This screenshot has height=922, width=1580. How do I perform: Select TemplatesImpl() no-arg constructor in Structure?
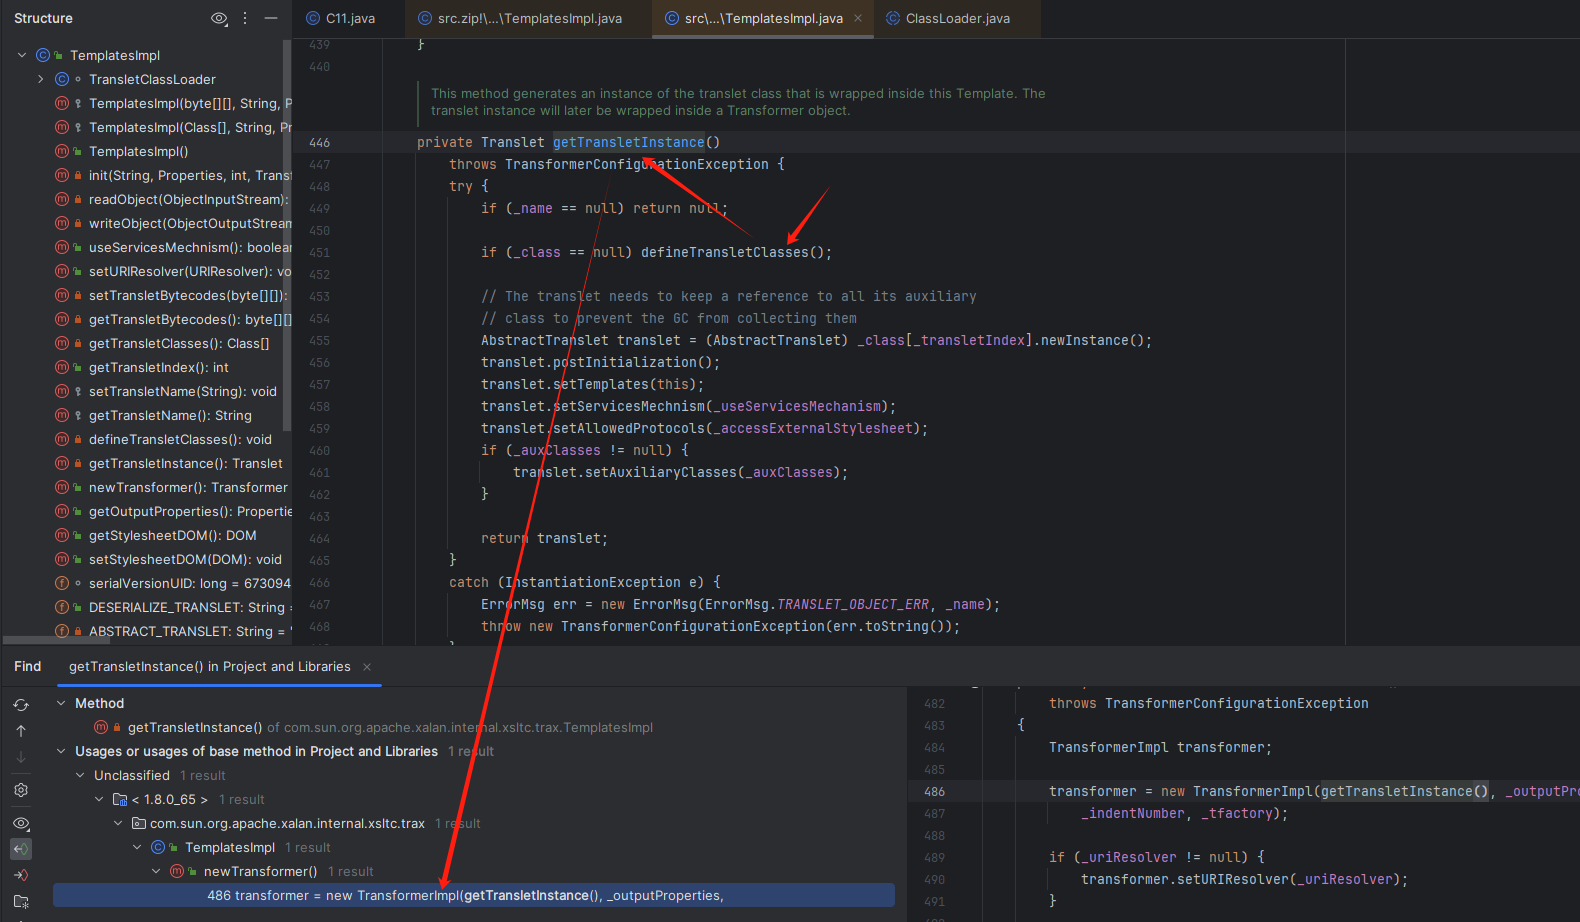[138, 151]
